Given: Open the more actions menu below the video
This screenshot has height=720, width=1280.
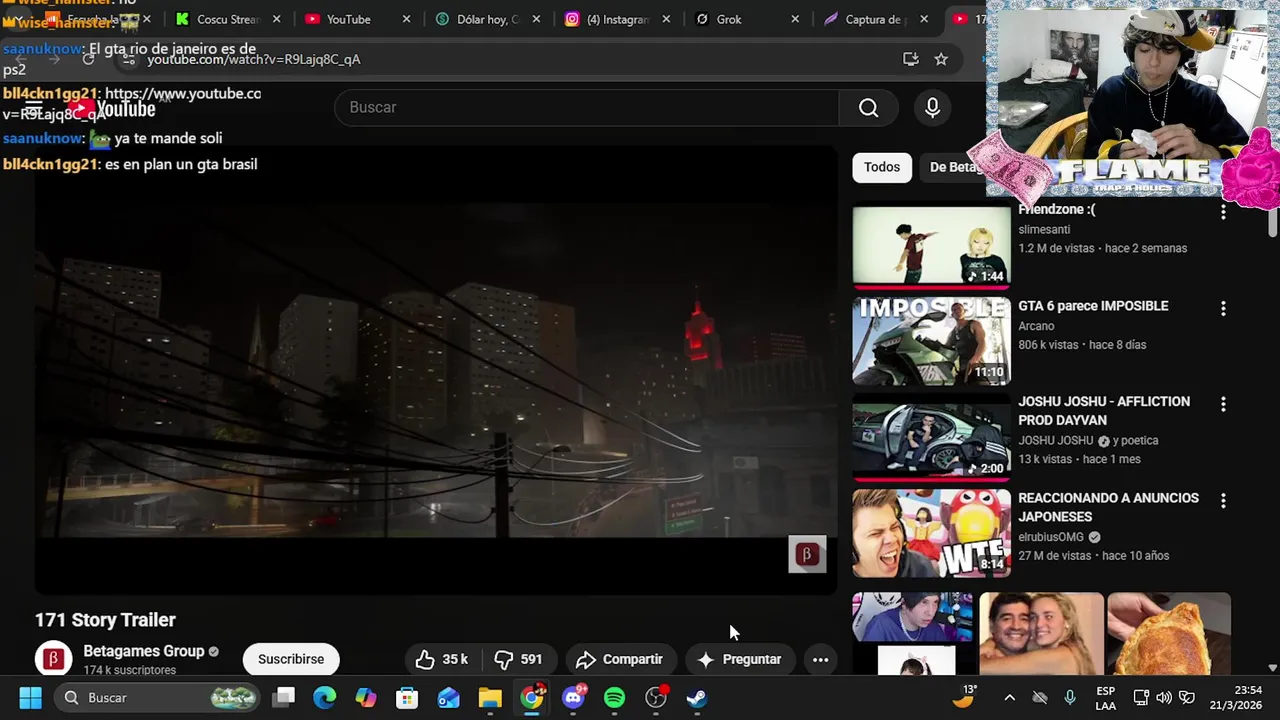Looking at the screenshot, I should 820,659.
